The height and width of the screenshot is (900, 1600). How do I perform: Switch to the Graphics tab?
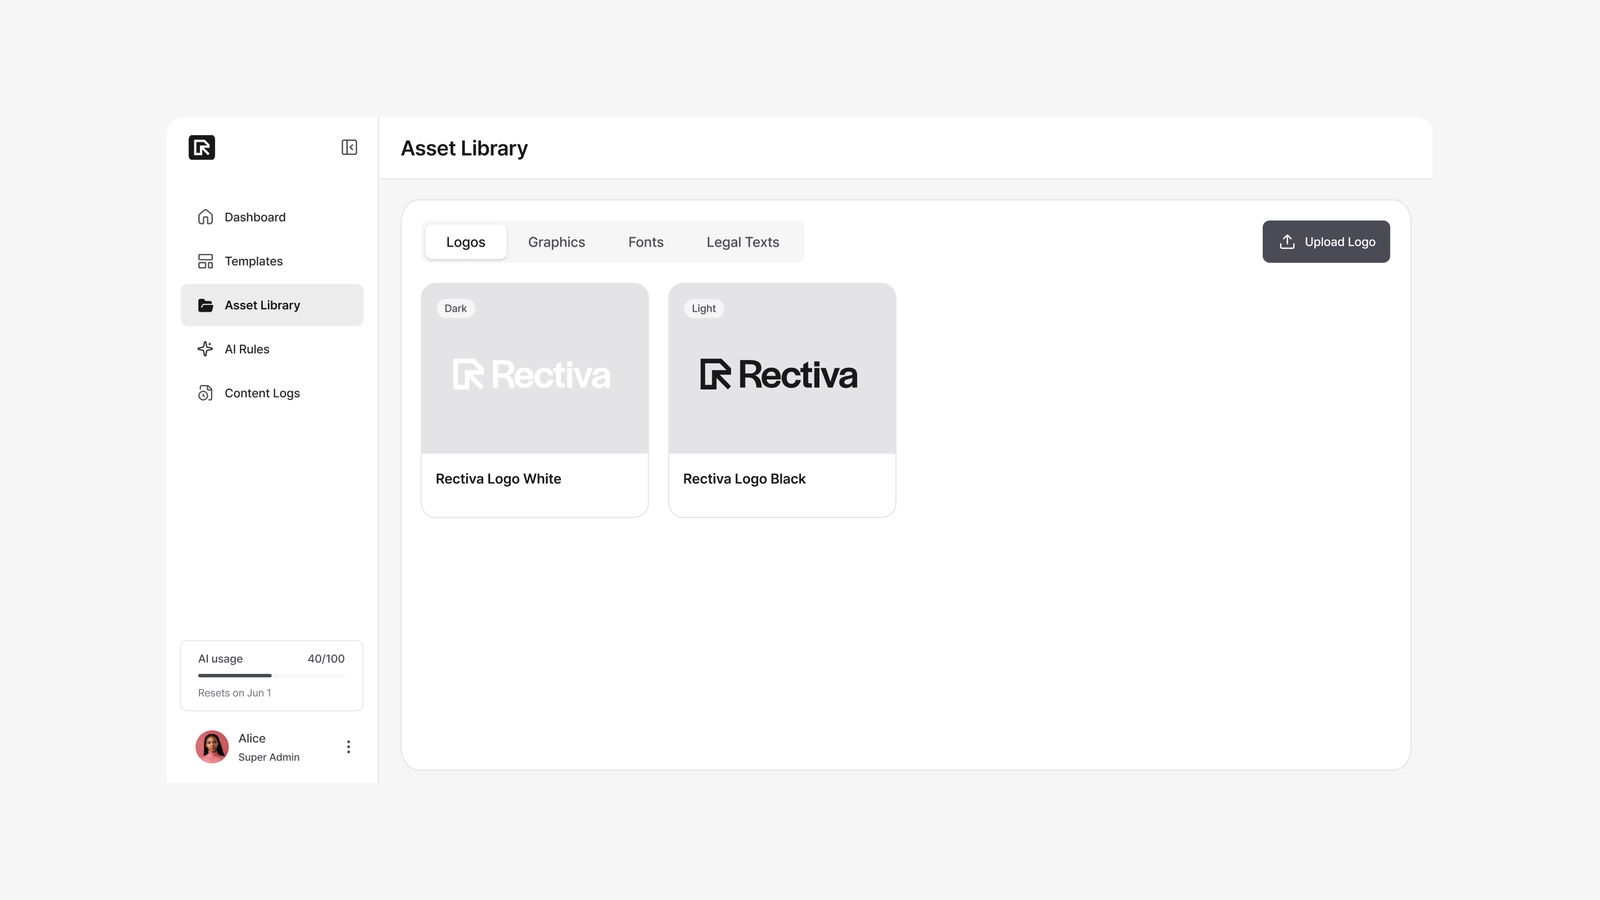pyautogui.click(x=557, y=242)
